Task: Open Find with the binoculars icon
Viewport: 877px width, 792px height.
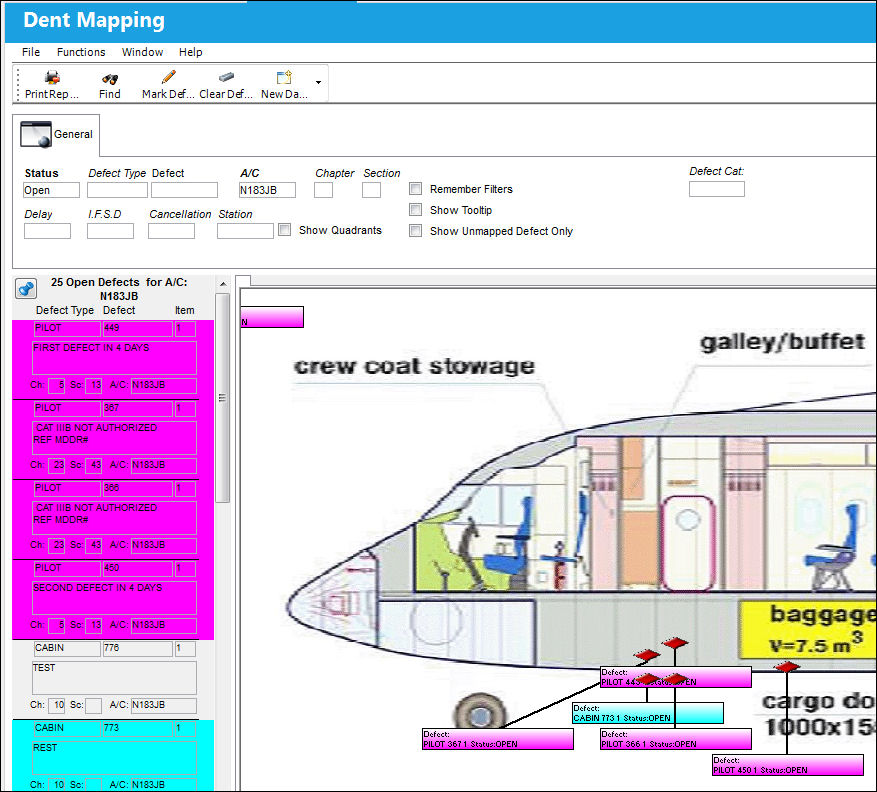Action: click(110, 78)
